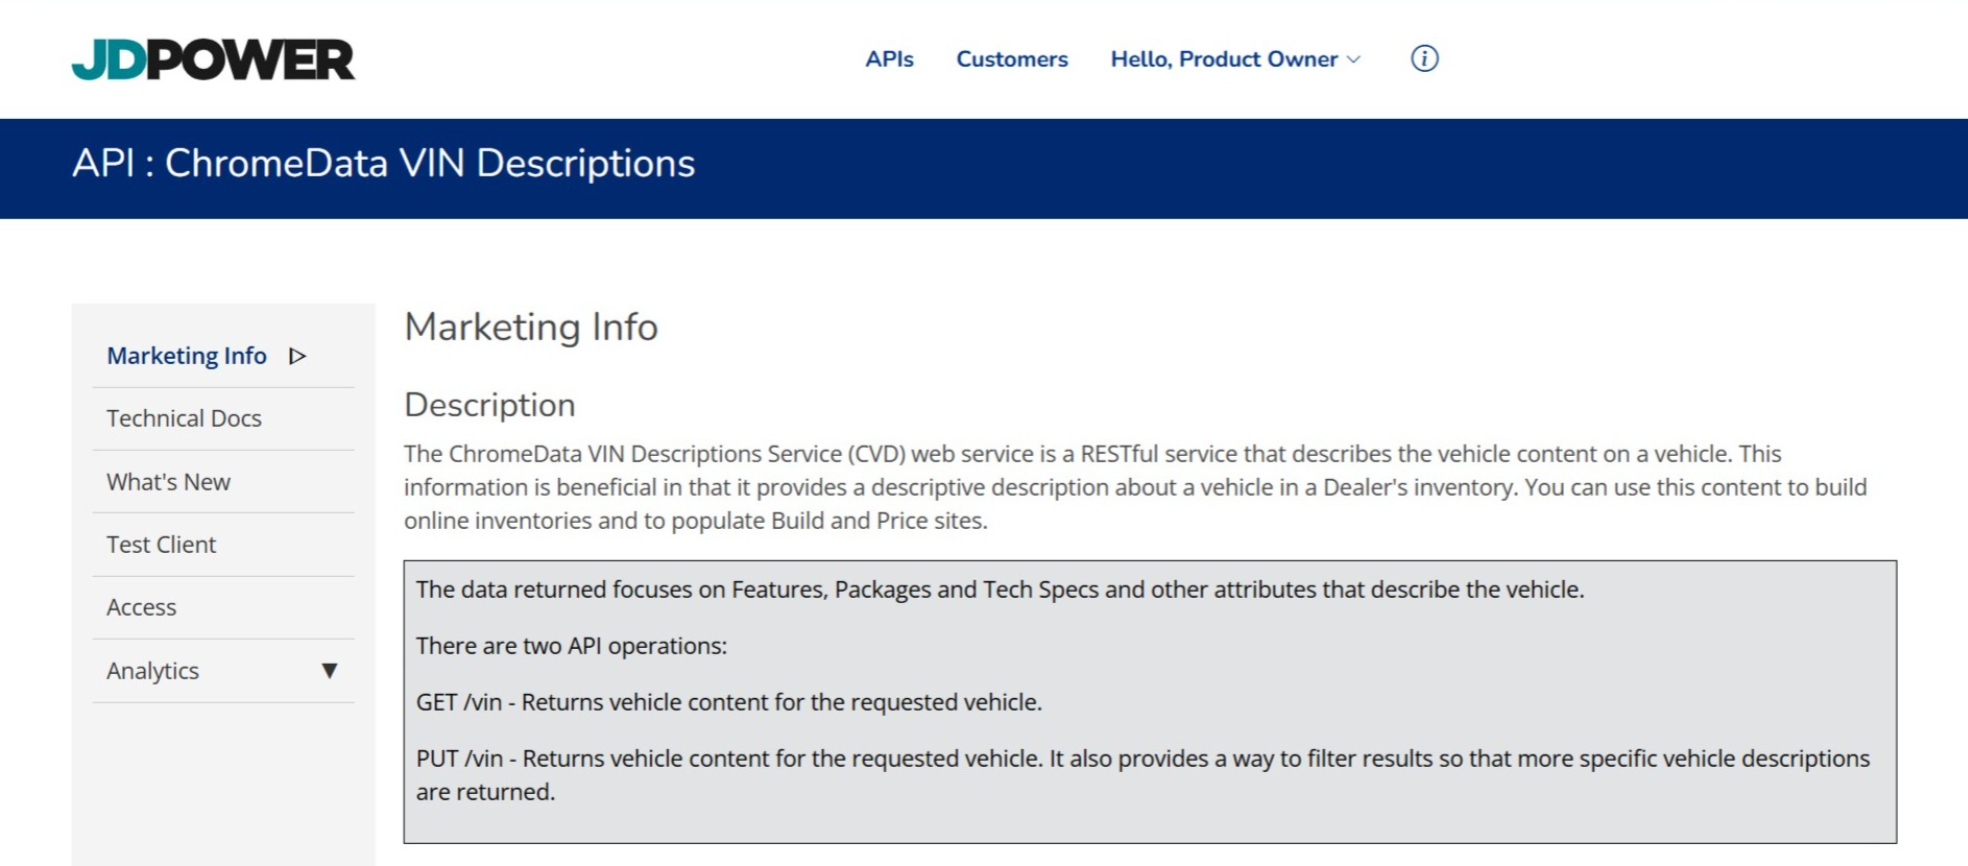Click the Marketing Info page heading
Image resolution: width=1968 pixels, height=866 pixels.
530,327
